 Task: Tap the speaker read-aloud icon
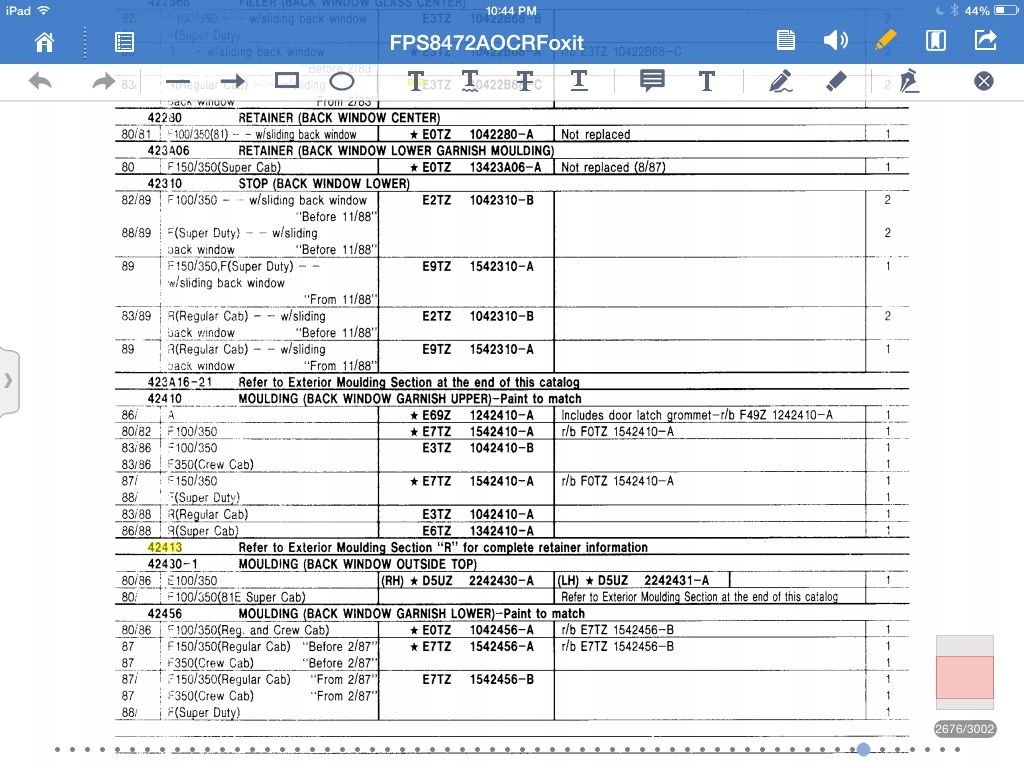835,41
